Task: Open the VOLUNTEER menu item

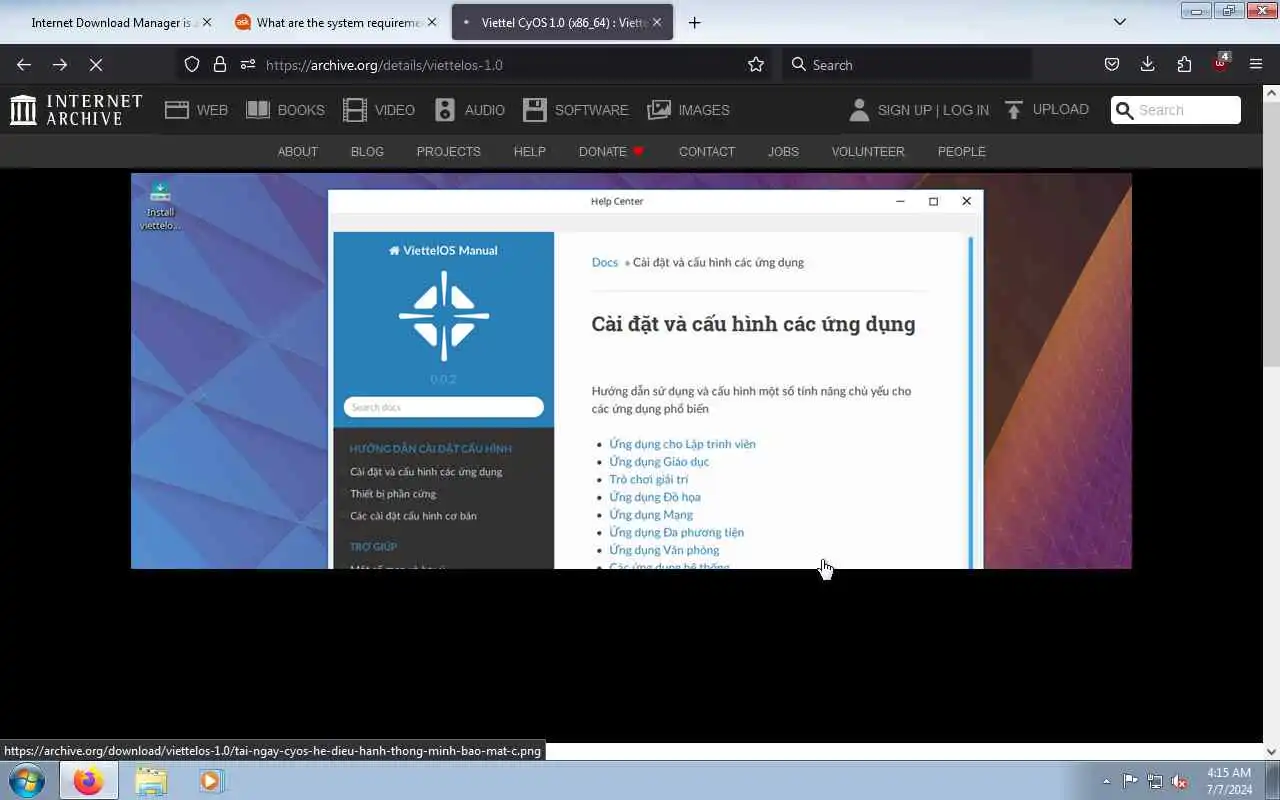Action: click(868, 151)
